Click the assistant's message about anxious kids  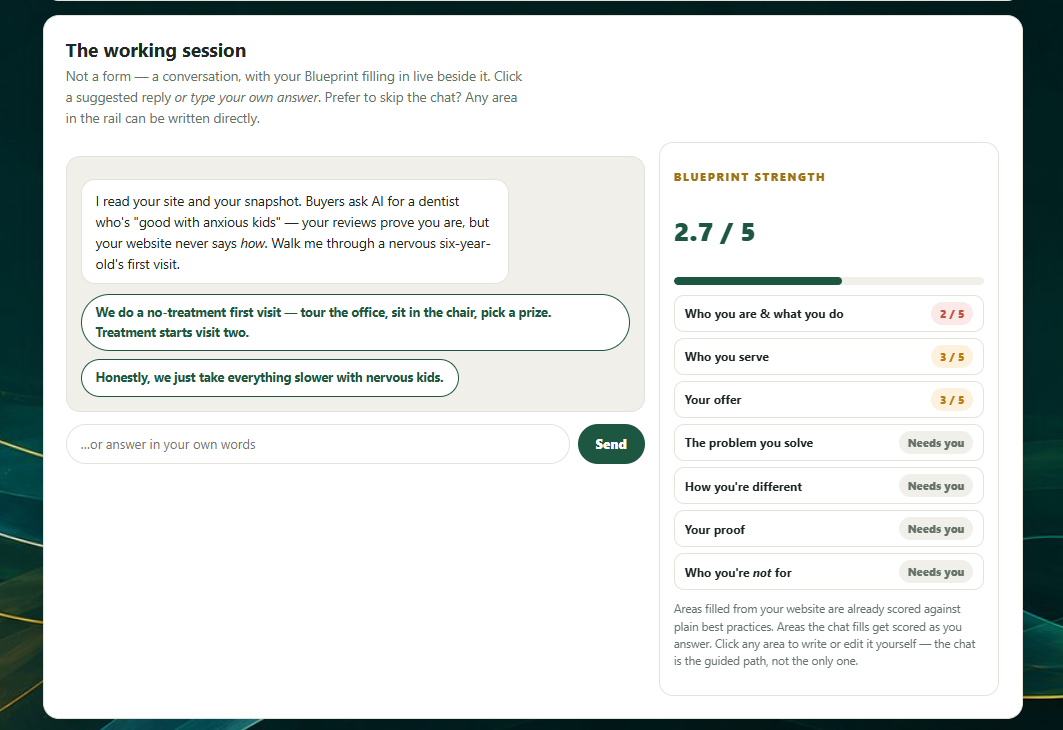pyautogui.click(x=295, y=232)
